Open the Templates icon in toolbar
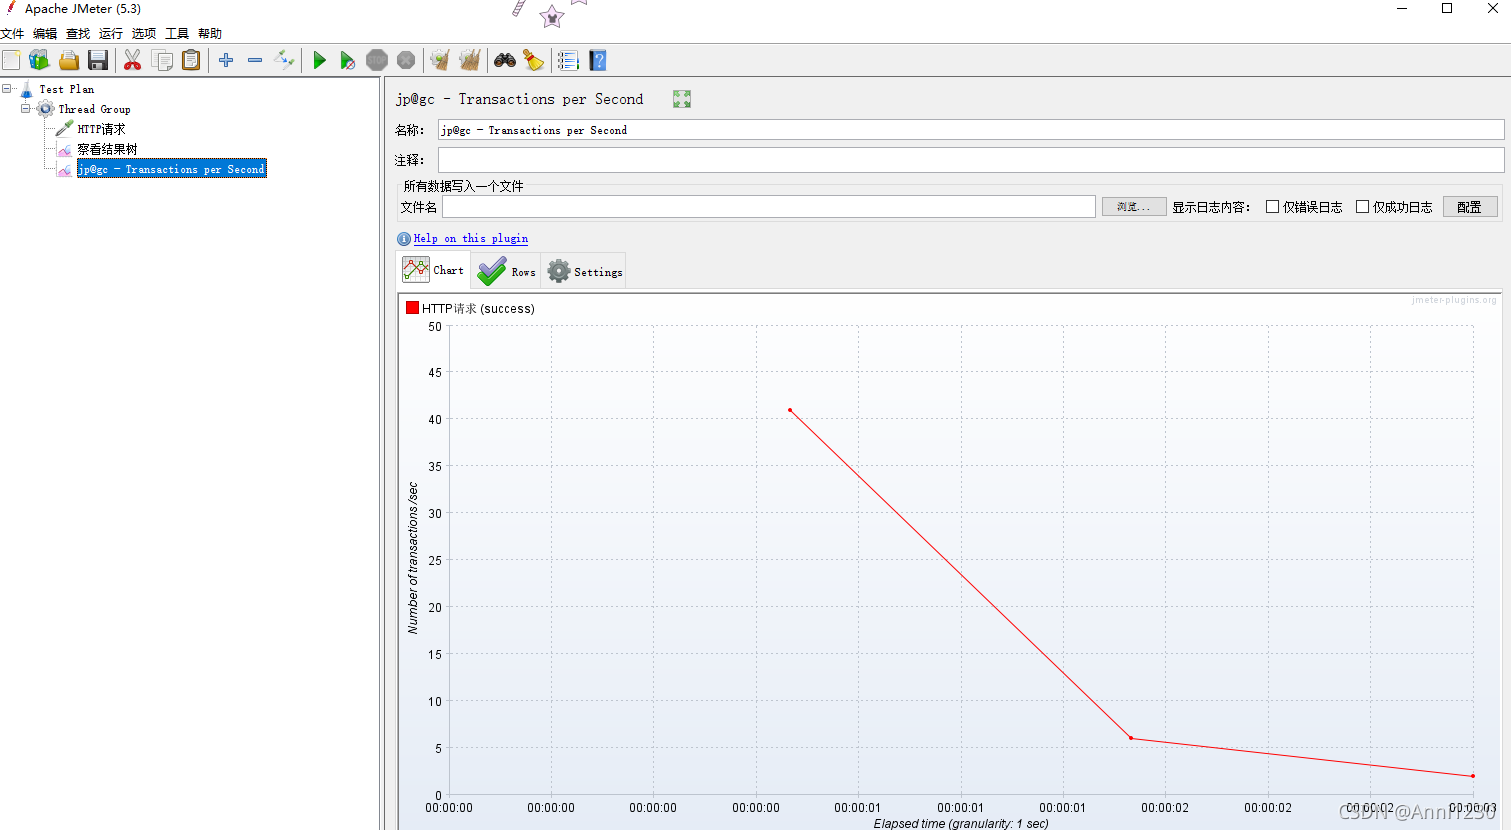The width and height of the screenshot is (1511, 830). pos(39,61)
